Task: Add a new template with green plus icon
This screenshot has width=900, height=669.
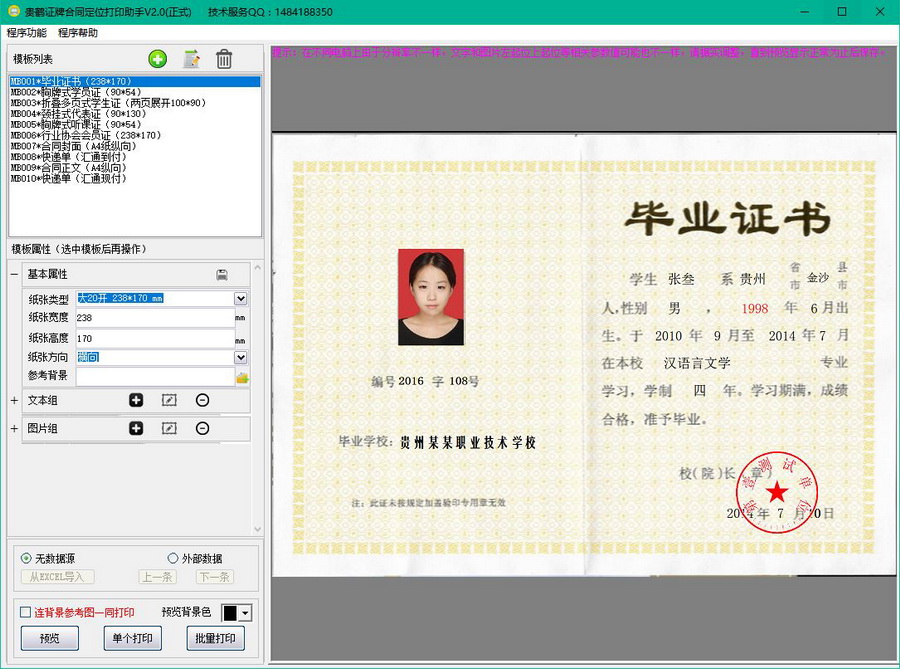Action: pos(157,59)
